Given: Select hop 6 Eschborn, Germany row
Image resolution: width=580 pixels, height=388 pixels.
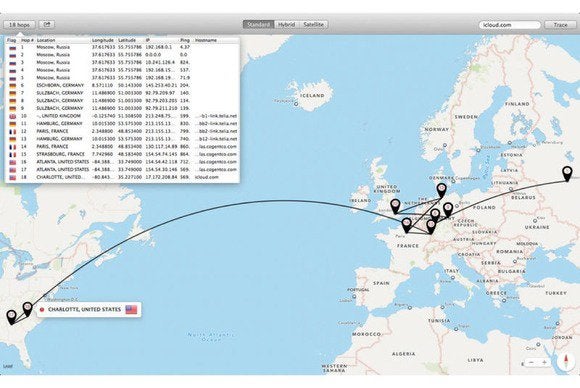Looking at the screenshot, I should [x=122, y=85].
